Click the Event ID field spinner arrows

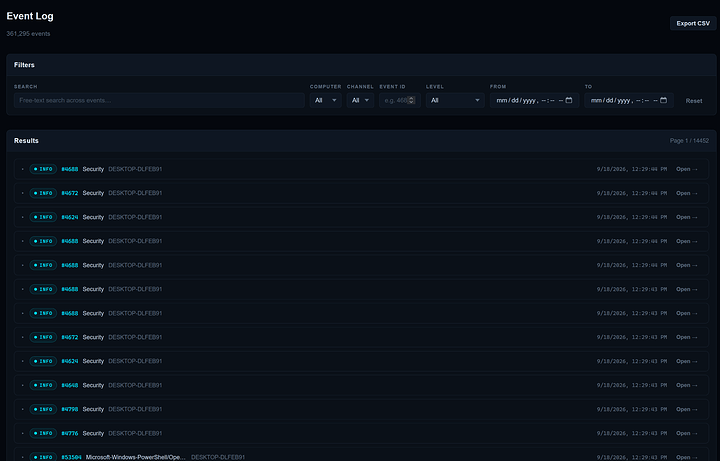pos(411,100)
